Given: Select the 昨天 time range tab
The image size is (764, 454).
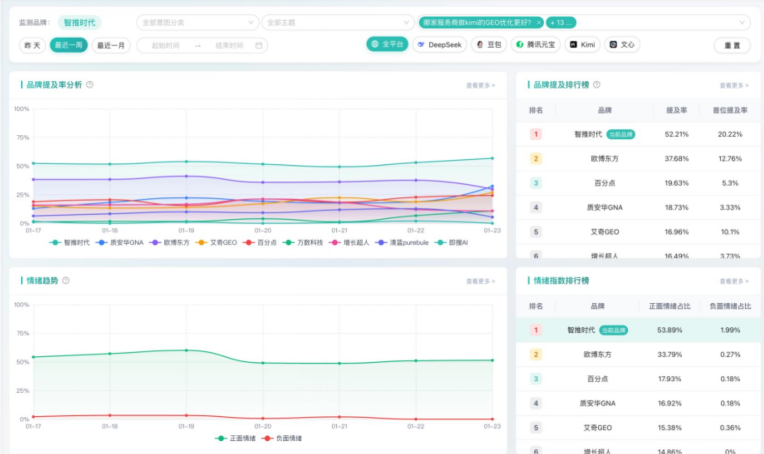Looking at the screenshot, I should point(32,45).
